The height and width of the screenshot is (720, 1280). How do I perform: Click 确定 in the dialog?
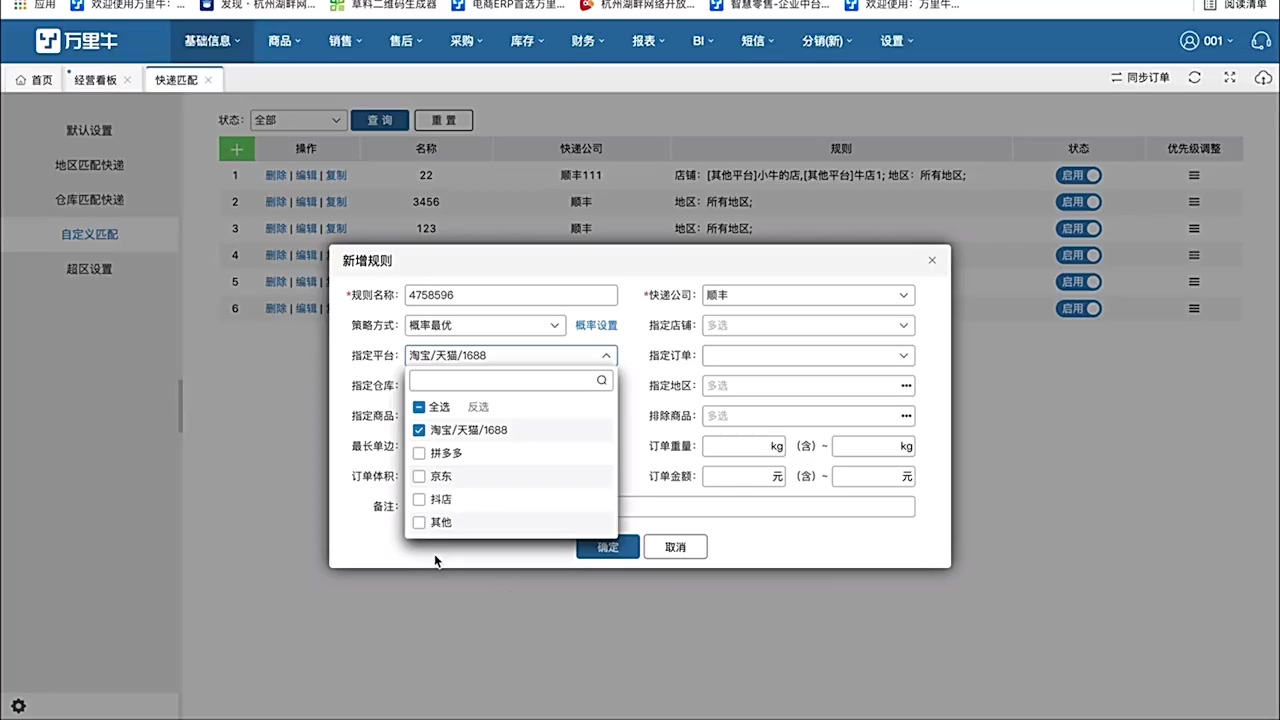click(608, 547)
